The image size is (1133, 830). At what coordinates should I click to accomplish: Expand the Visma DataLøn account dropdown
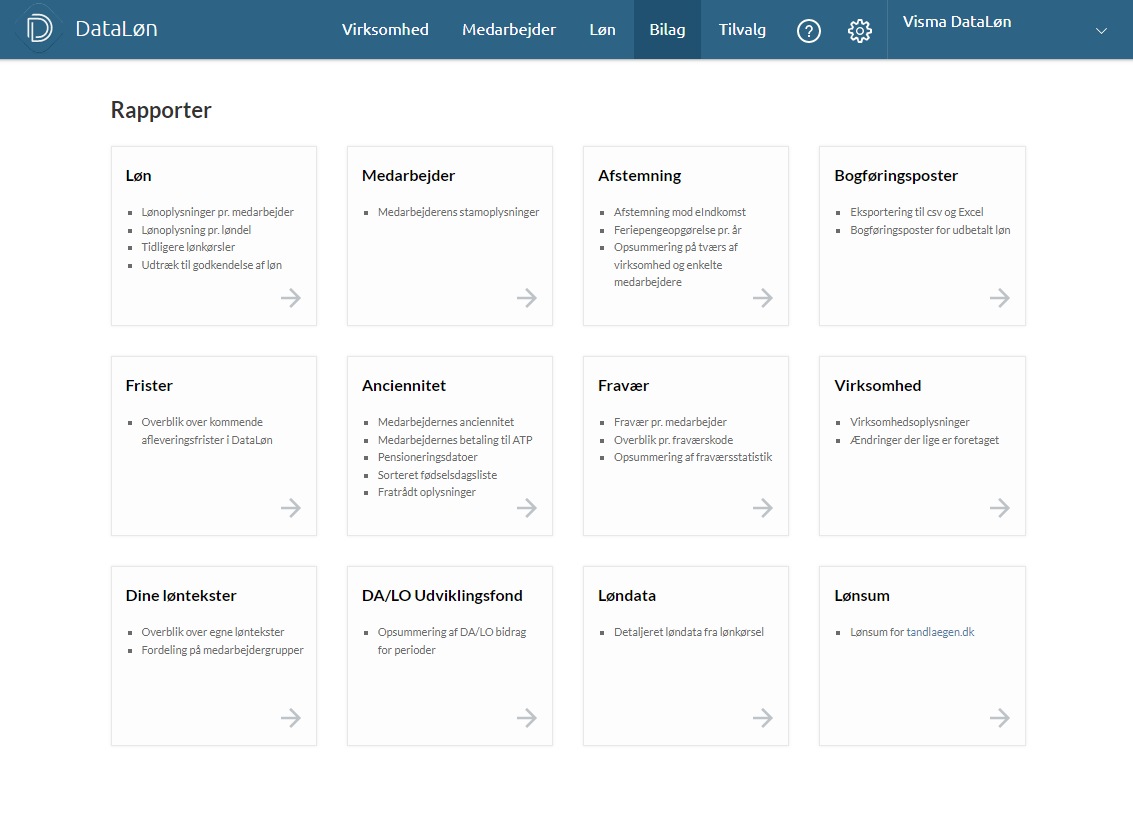1101,31
